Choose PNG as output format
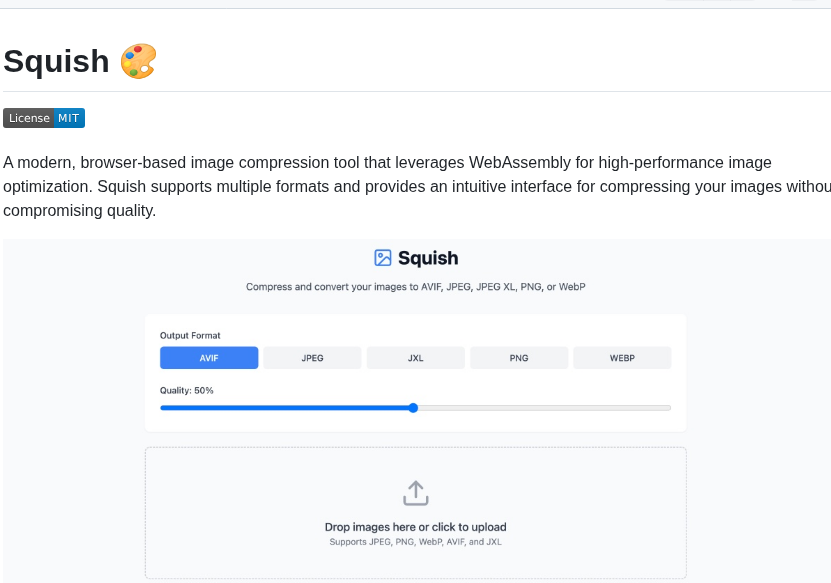831x583 pixels. (519, 358)
